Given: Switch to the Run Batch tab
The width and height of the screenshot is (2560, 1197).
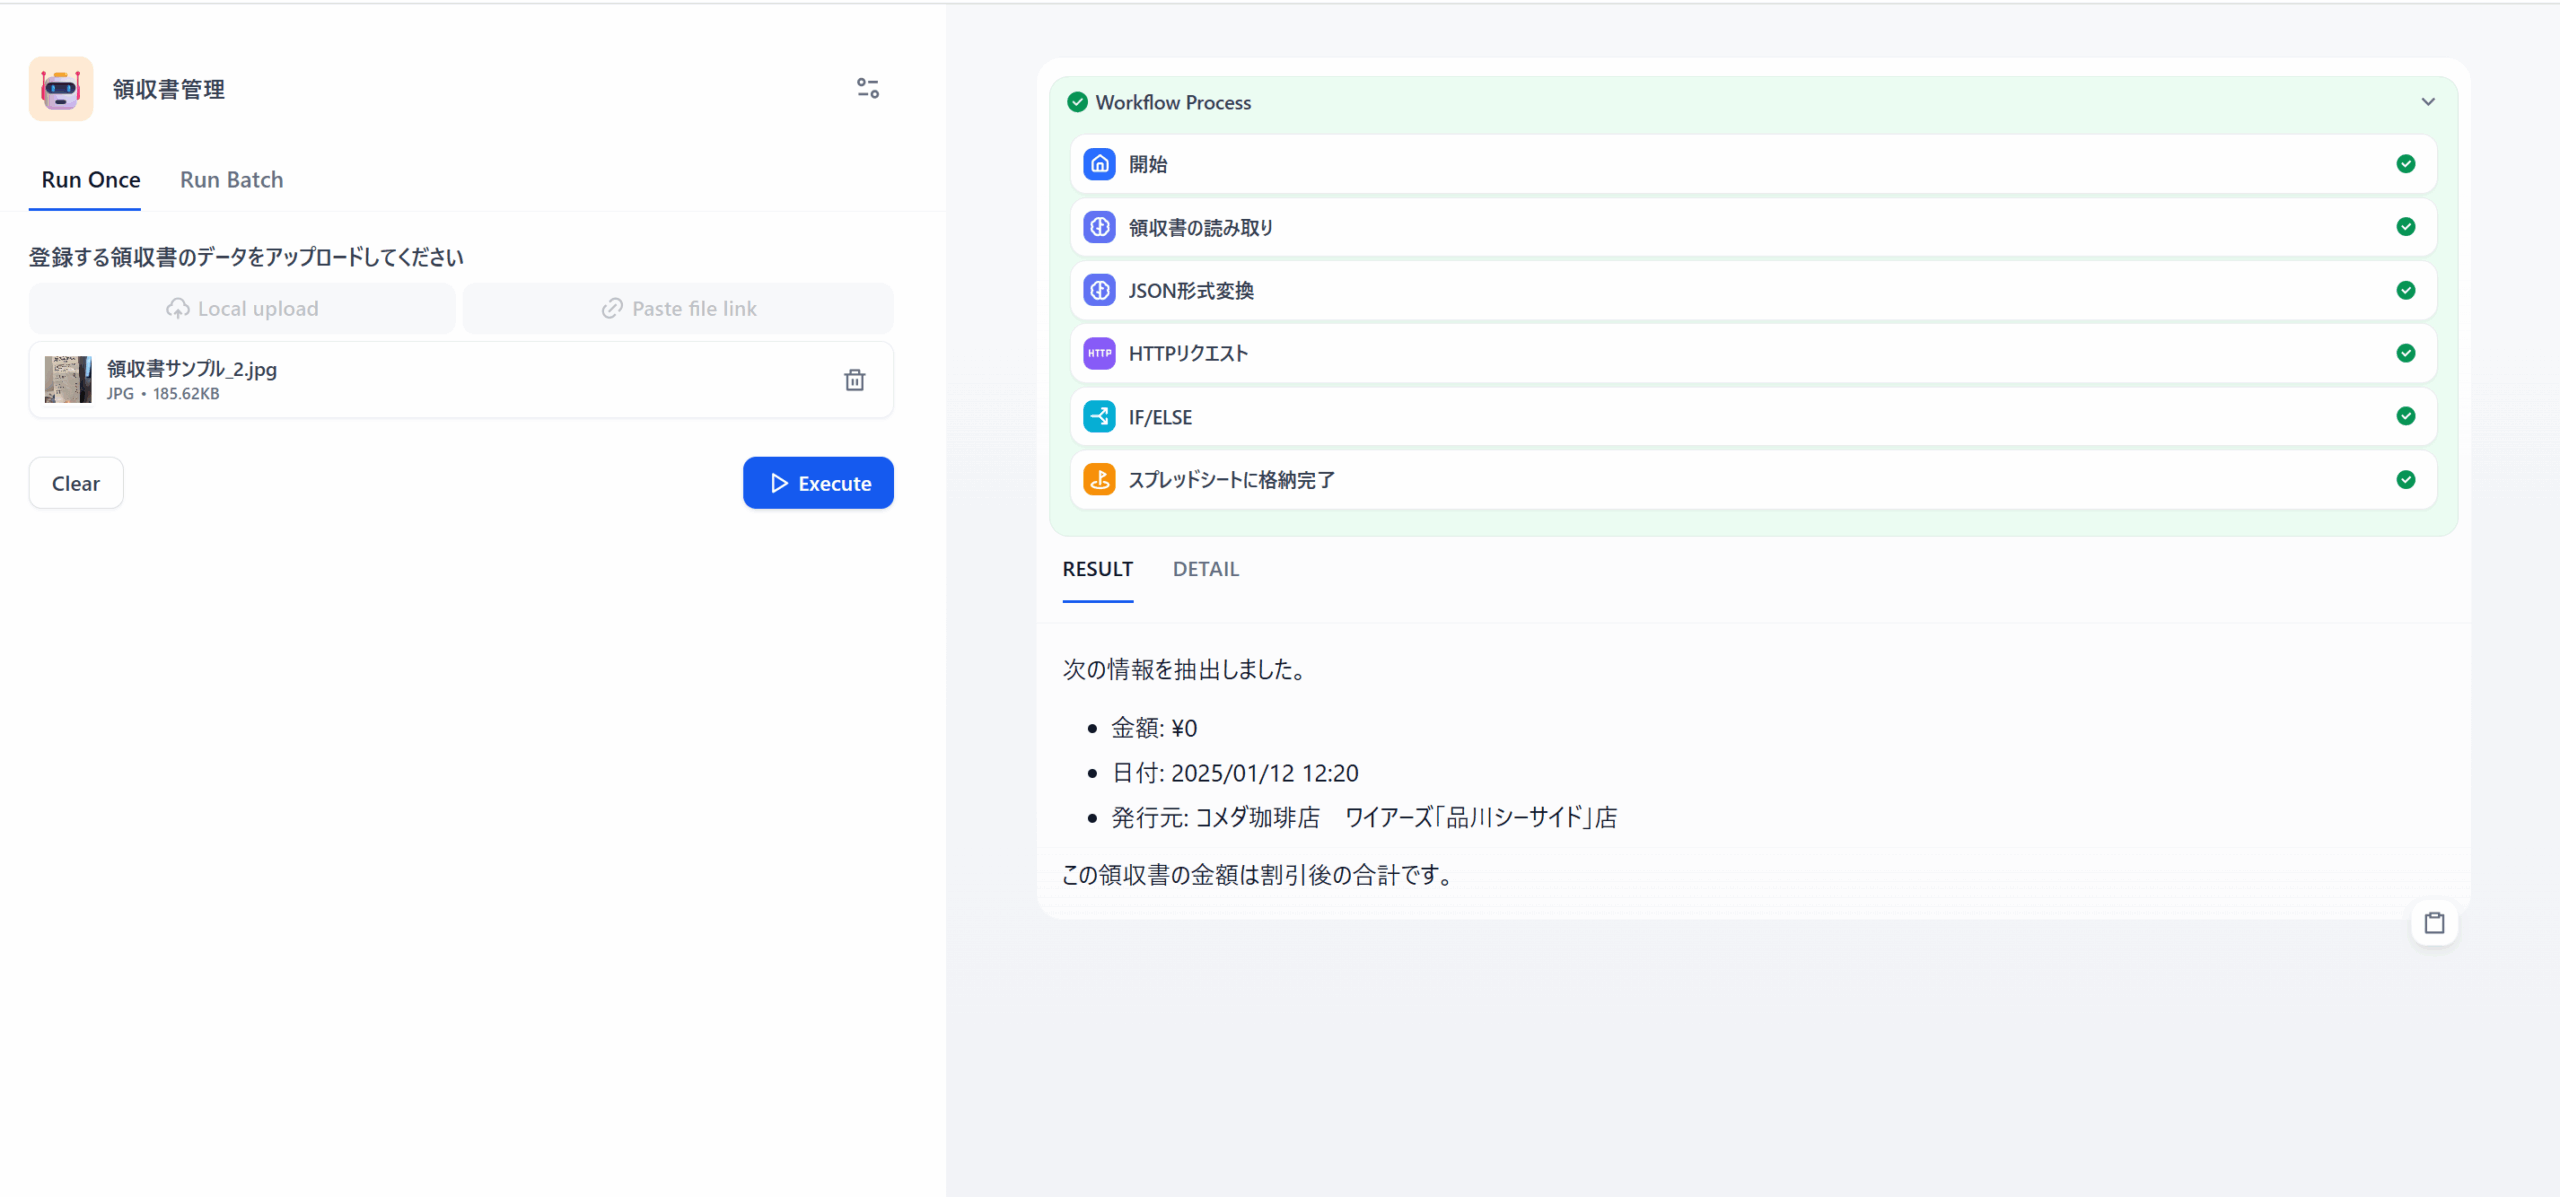Looking at the screenshot, I should click(231, 180).
